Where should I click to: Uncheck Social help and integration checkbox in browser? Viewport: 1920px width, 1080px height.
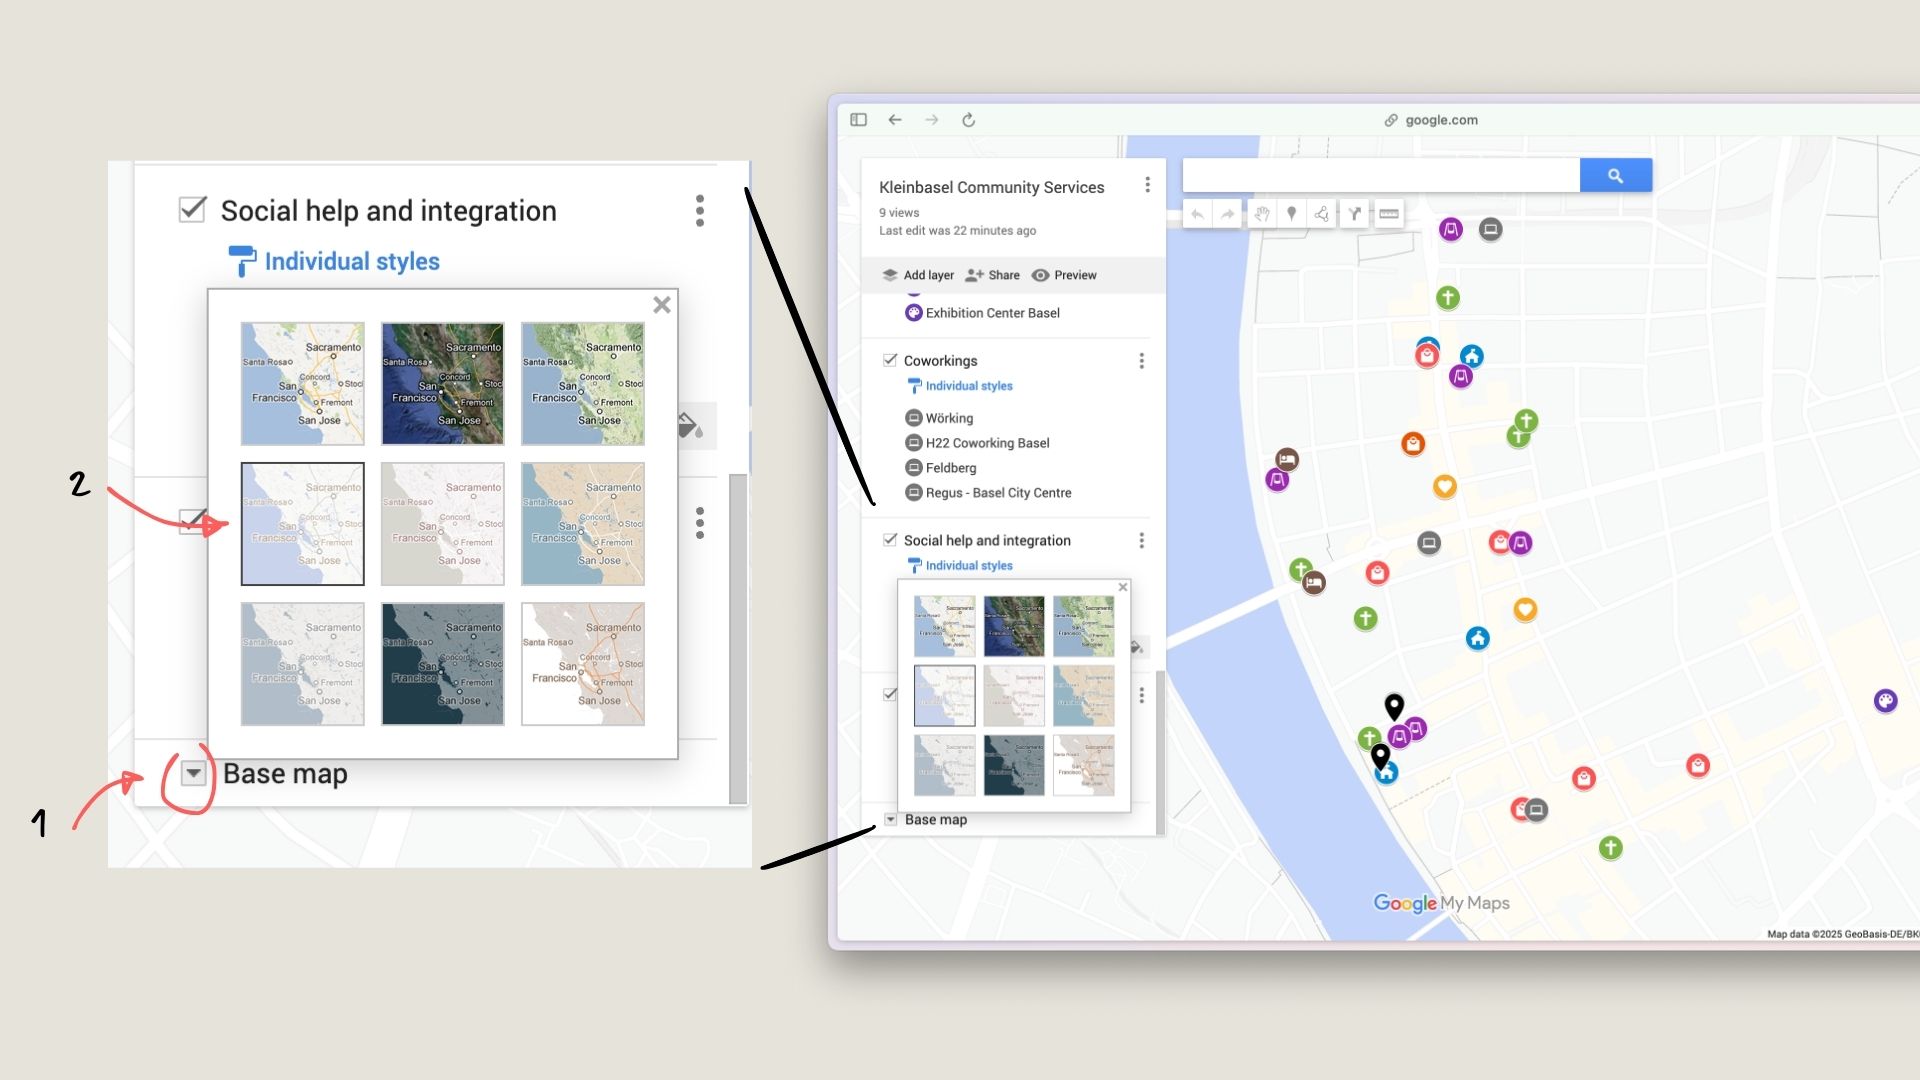890,540
